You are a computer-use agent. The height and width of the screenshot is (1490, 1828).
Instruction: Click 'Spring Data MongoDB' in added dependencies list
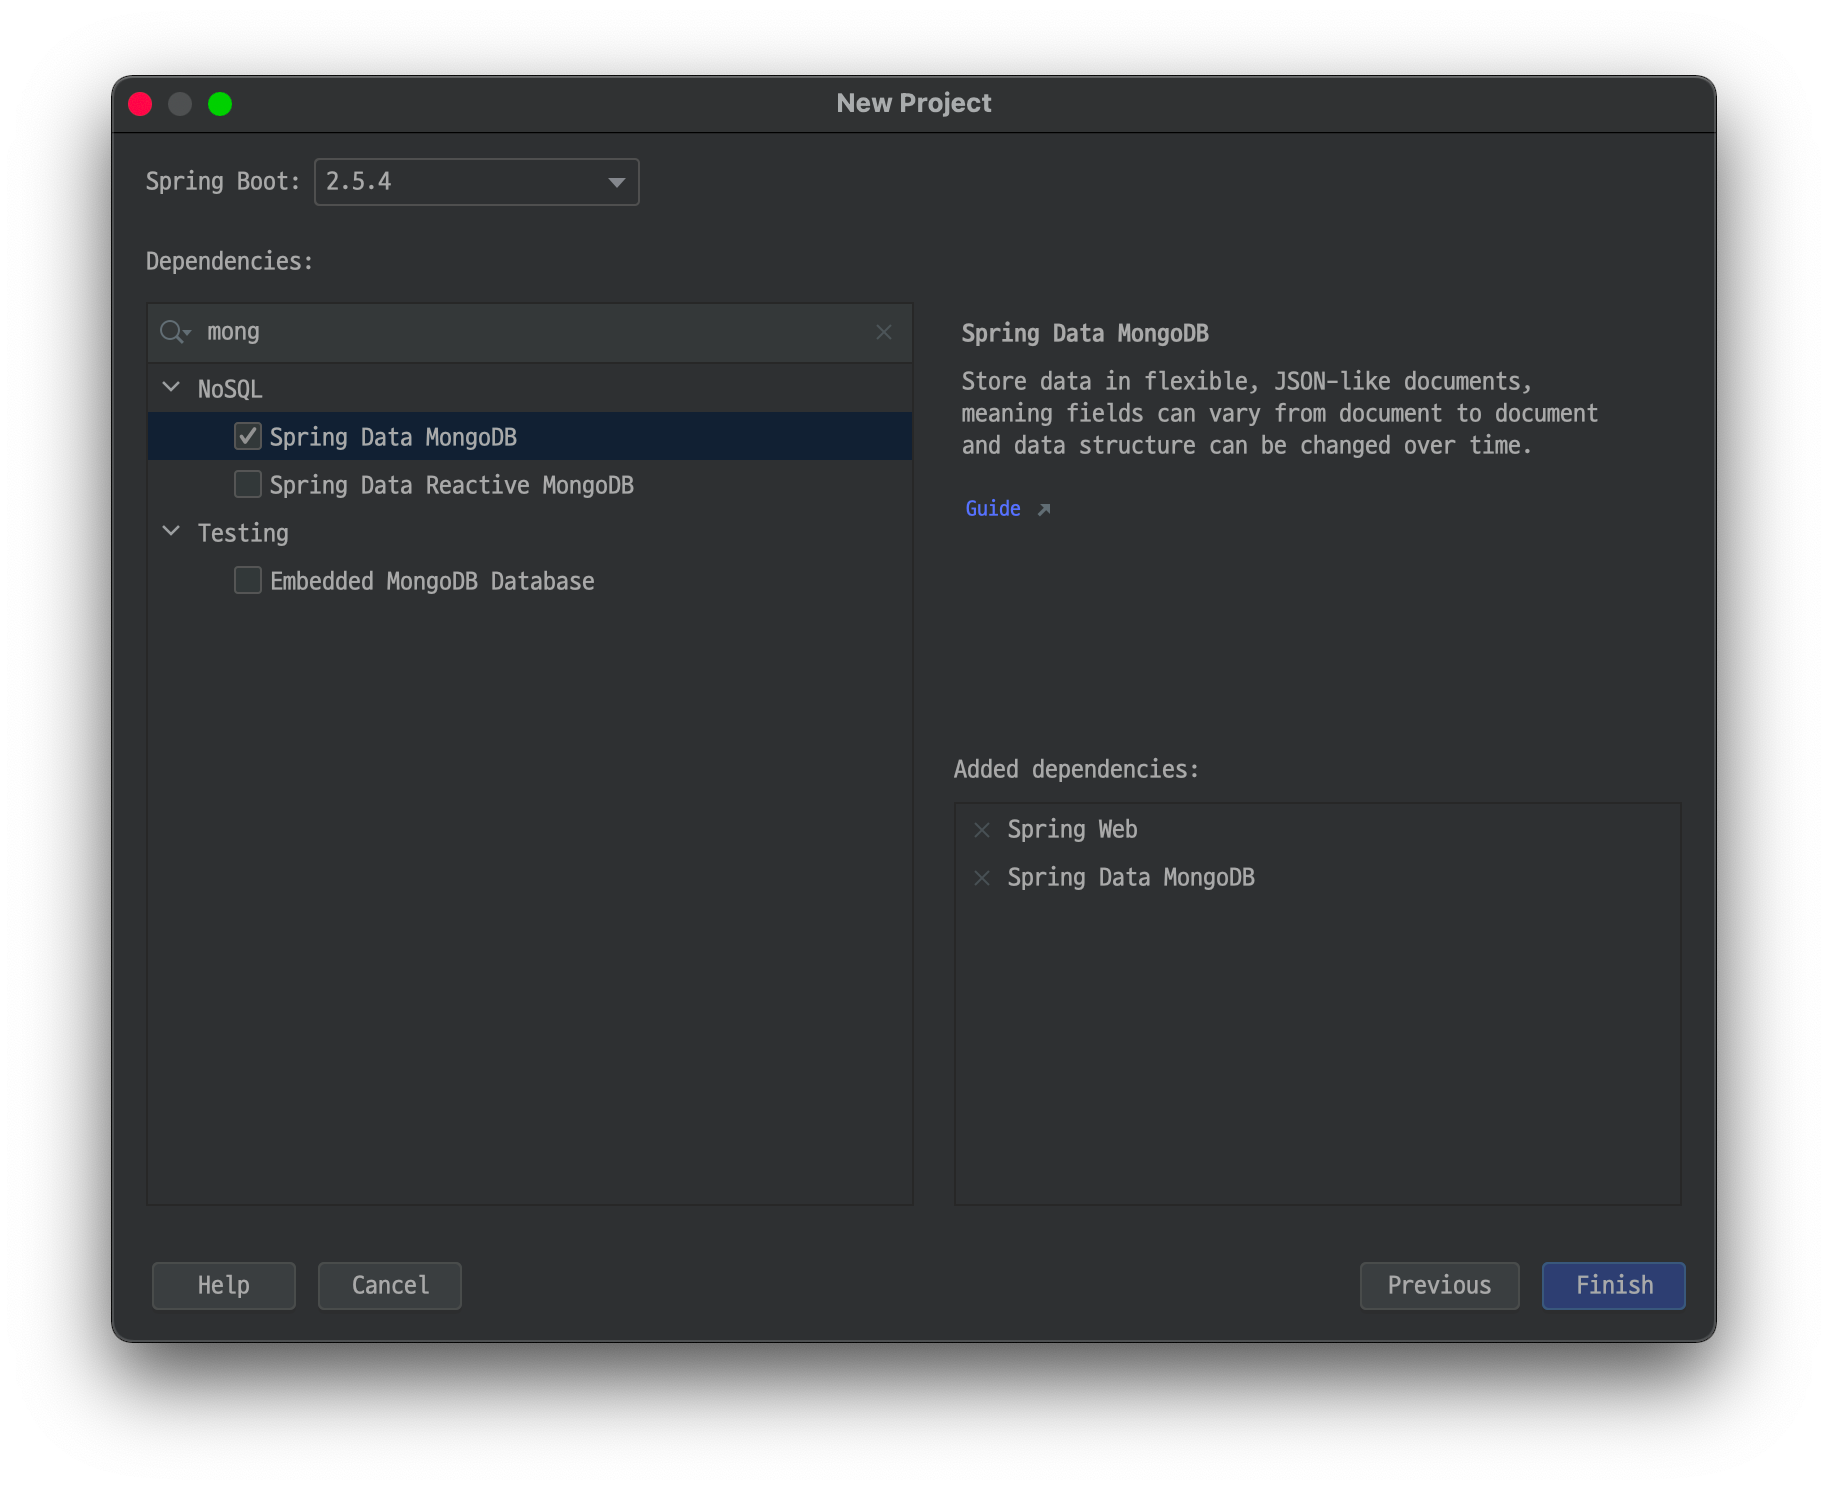pos(1131,878)
